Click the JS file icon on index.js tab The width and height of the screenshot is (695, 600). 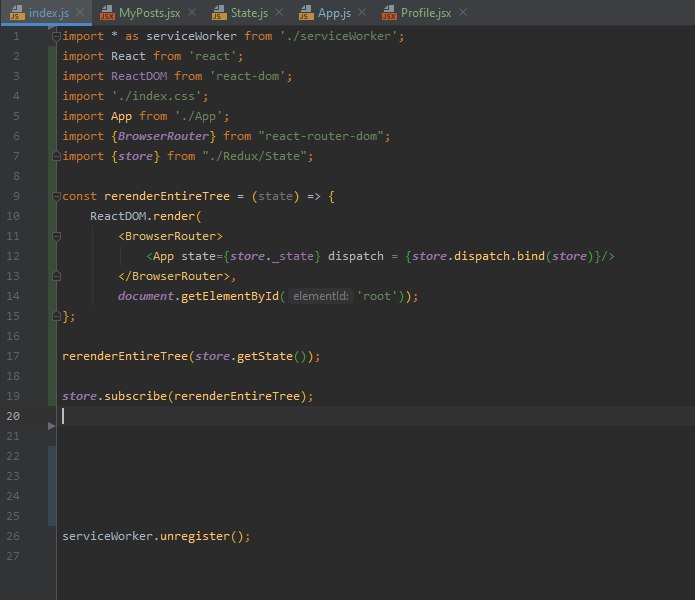click(17, 15)
